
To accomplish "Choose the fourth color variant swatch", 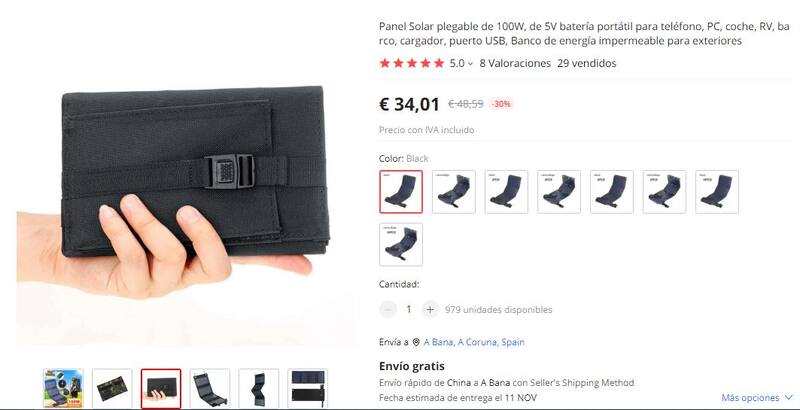I will tap(559, 192).
